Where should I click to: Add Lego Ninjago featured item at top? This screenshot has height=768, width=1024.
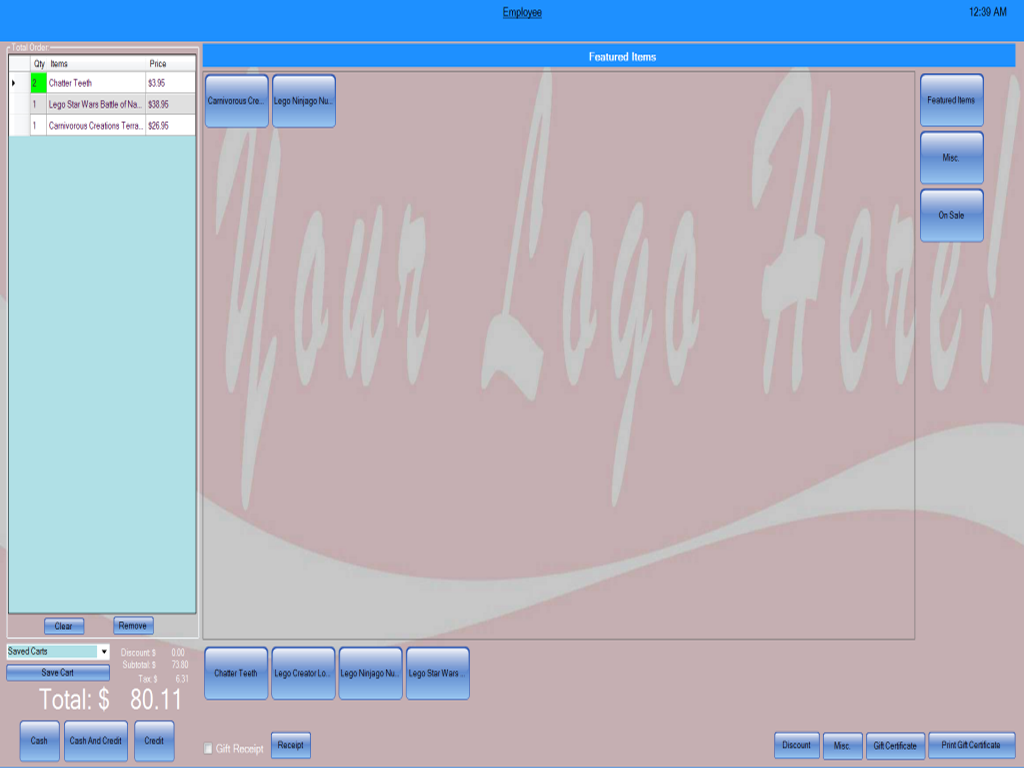pos(304,101)
